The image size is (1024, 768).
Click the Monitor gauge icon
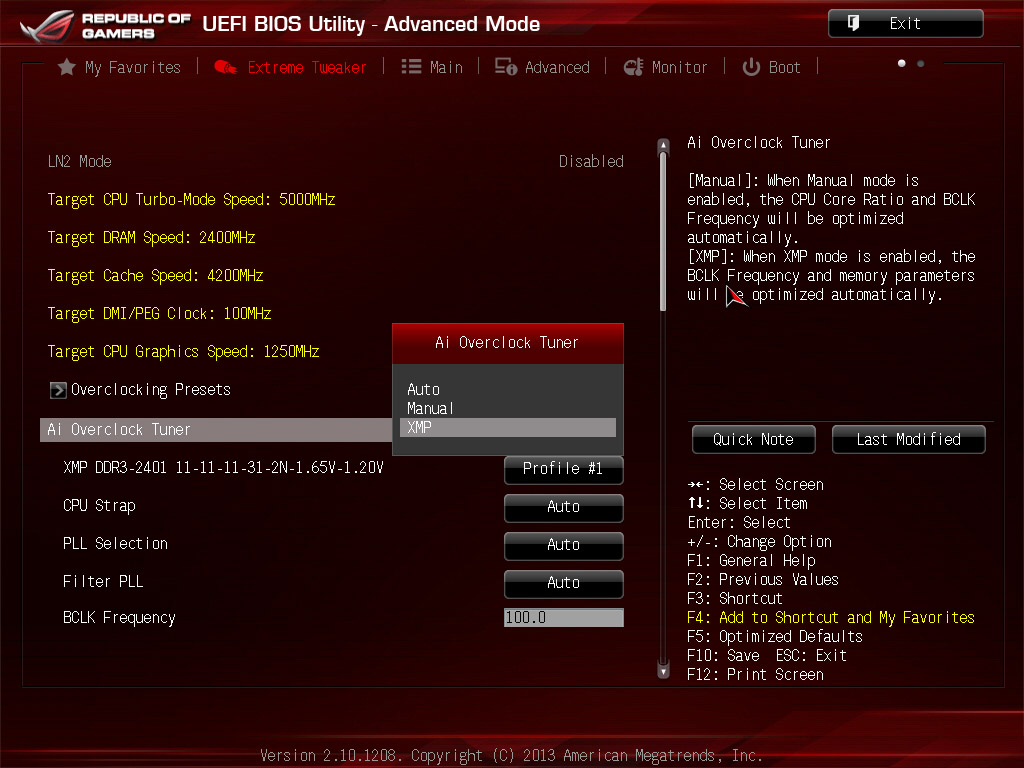pyautogui.click(x=633, y=67)
